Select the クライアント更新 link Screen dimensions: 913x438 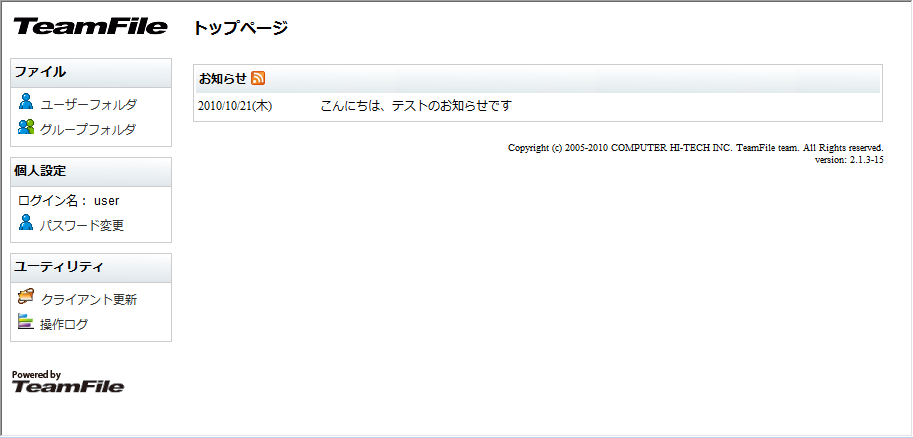coord(88,299)
